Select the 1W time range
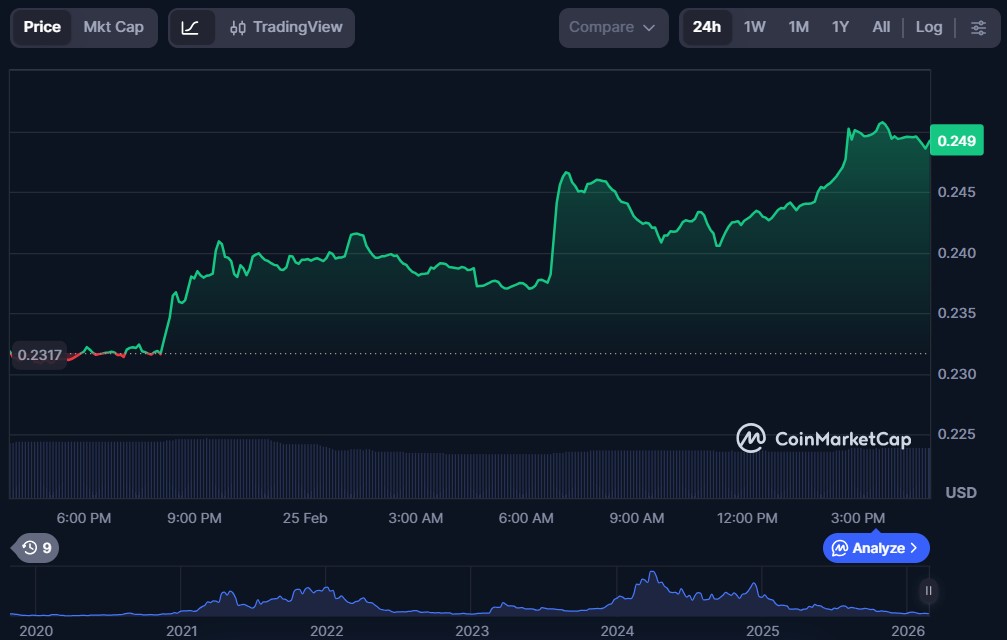 pyautogui.click(x=754, y=27)
